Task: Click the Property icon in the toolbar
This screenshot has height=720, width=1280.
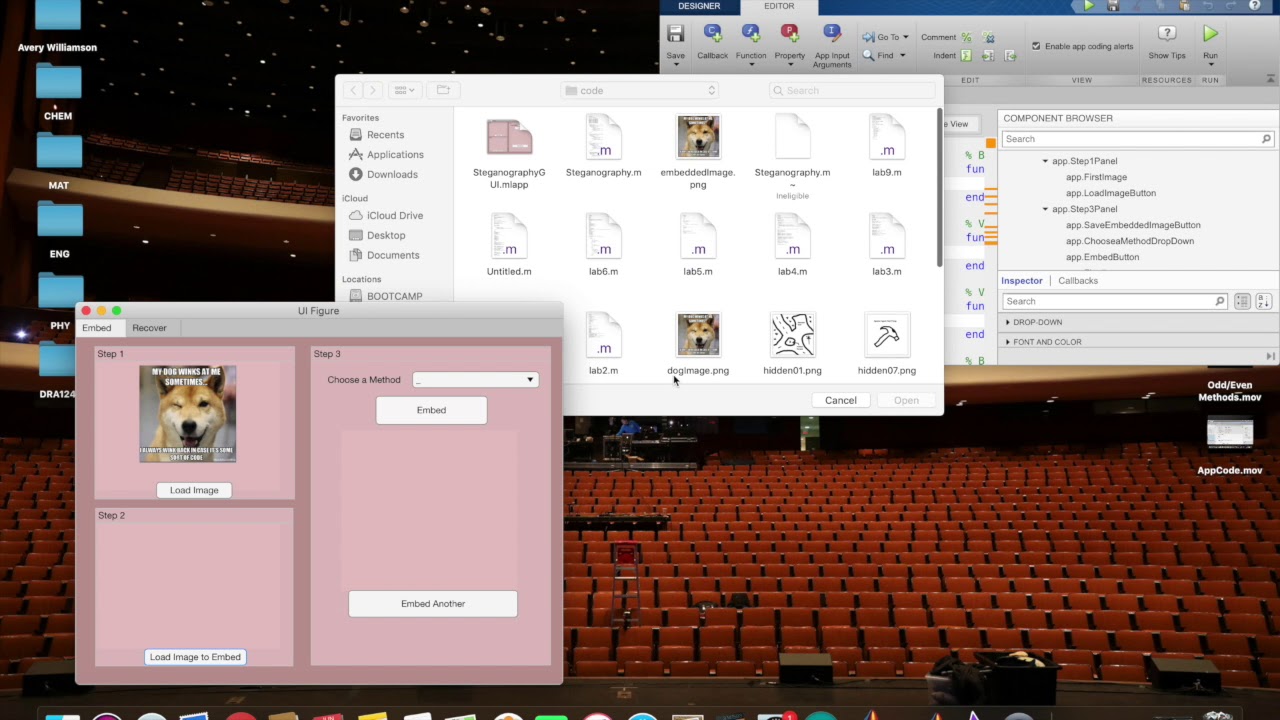Action: coord(789,34)
